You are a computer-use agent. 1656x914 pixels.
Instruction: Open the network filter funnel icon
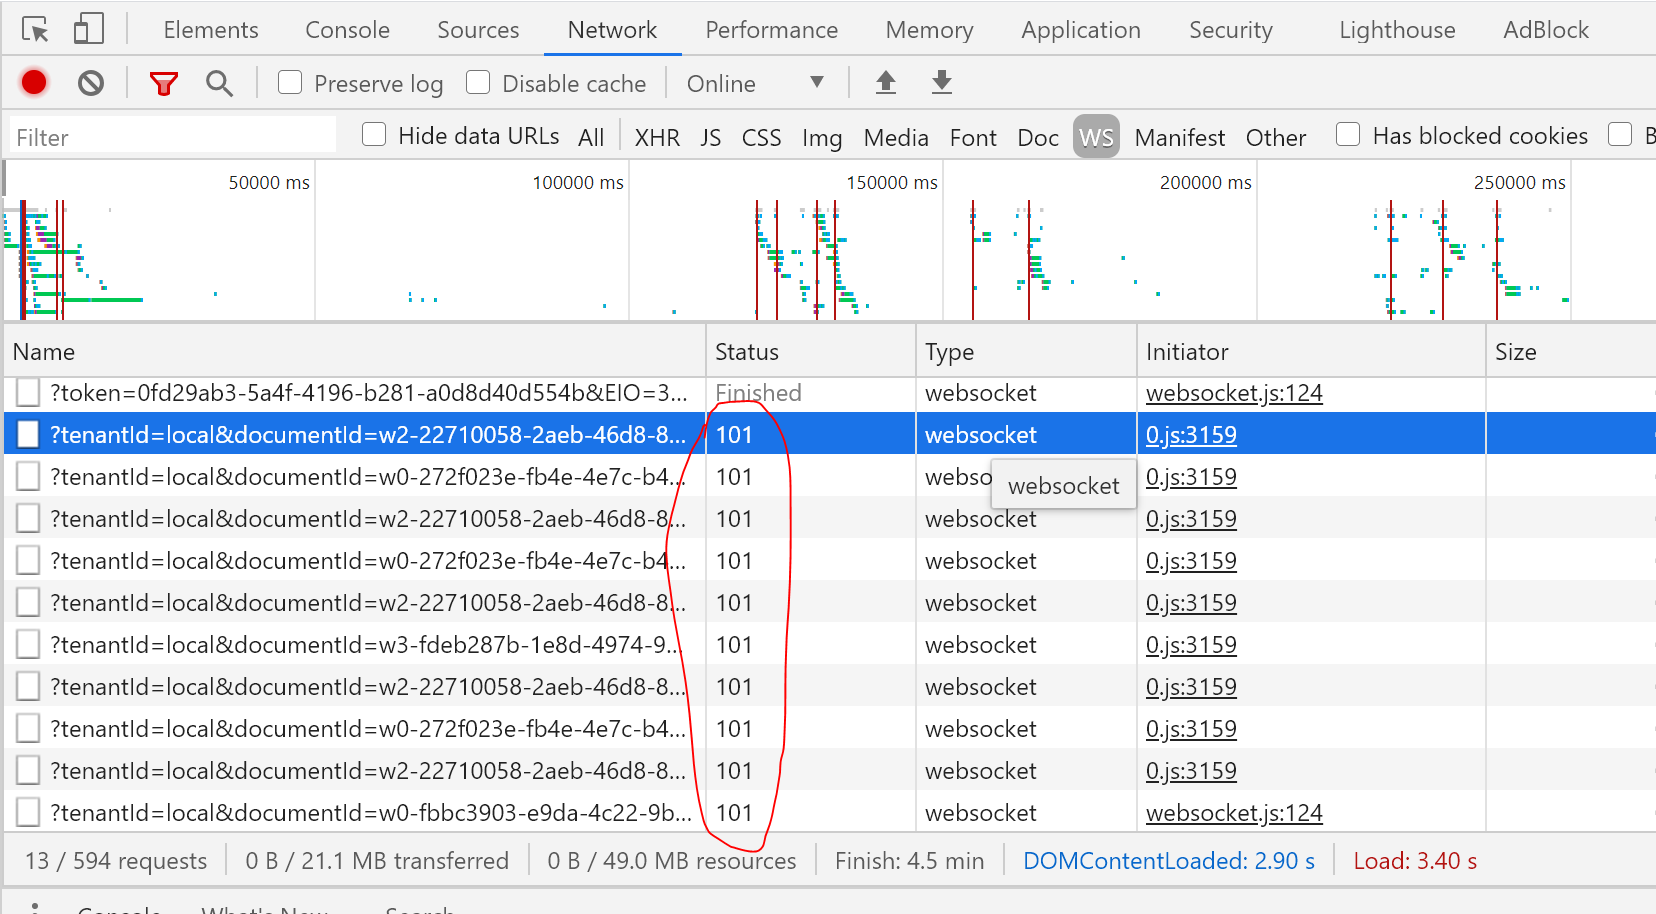163,83
